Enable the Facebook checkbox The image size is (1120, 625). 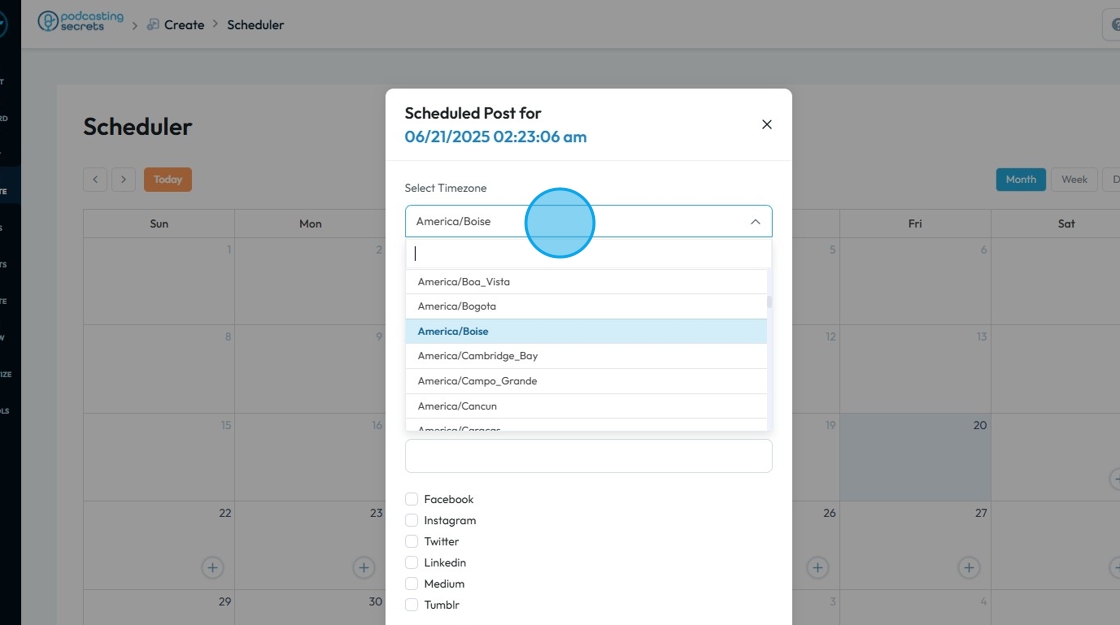411,499
